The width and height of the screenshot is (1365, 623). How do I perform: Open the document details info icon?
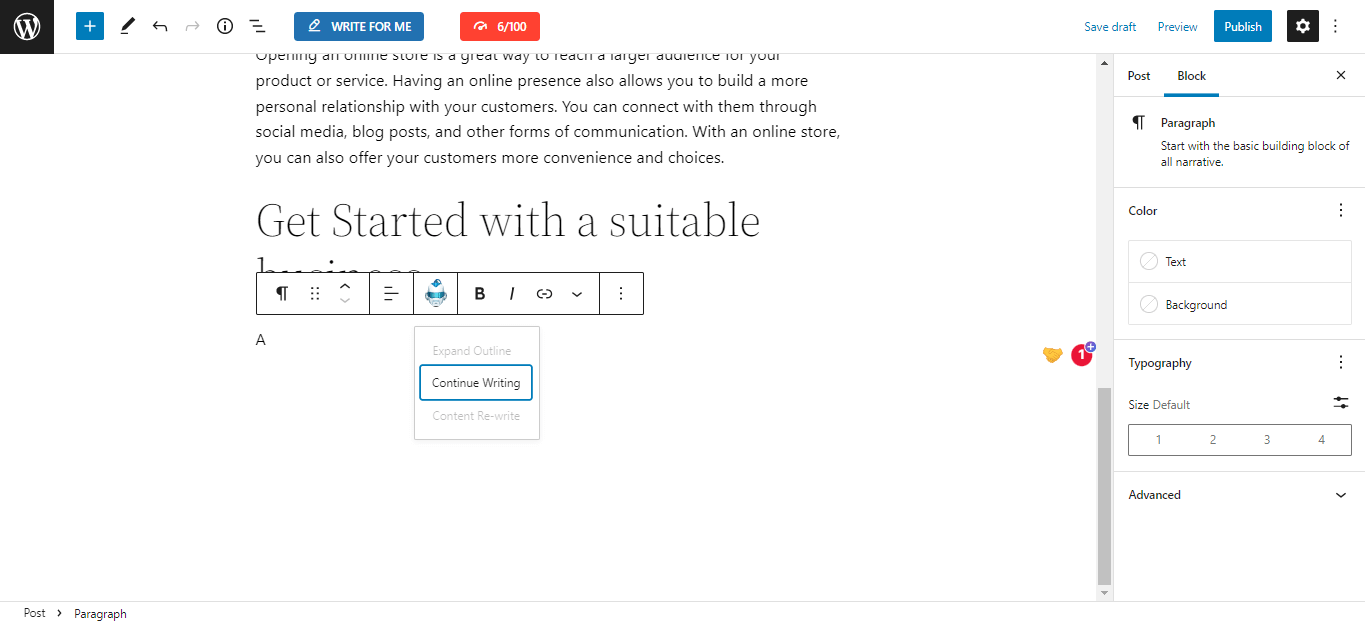(225, 27)
